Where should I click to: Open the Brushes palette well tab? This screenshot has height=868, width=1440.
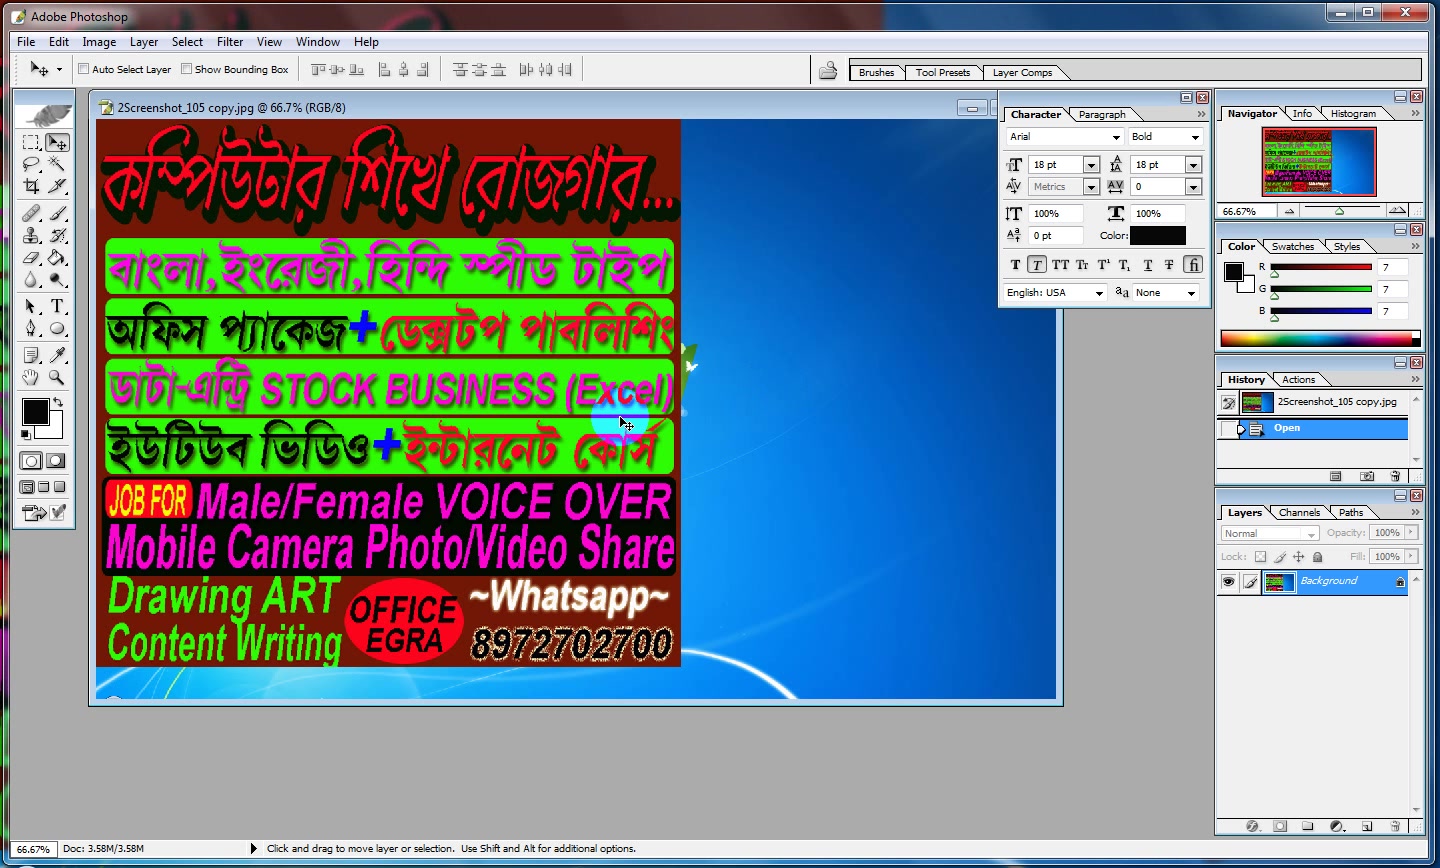tap(876, 72)
